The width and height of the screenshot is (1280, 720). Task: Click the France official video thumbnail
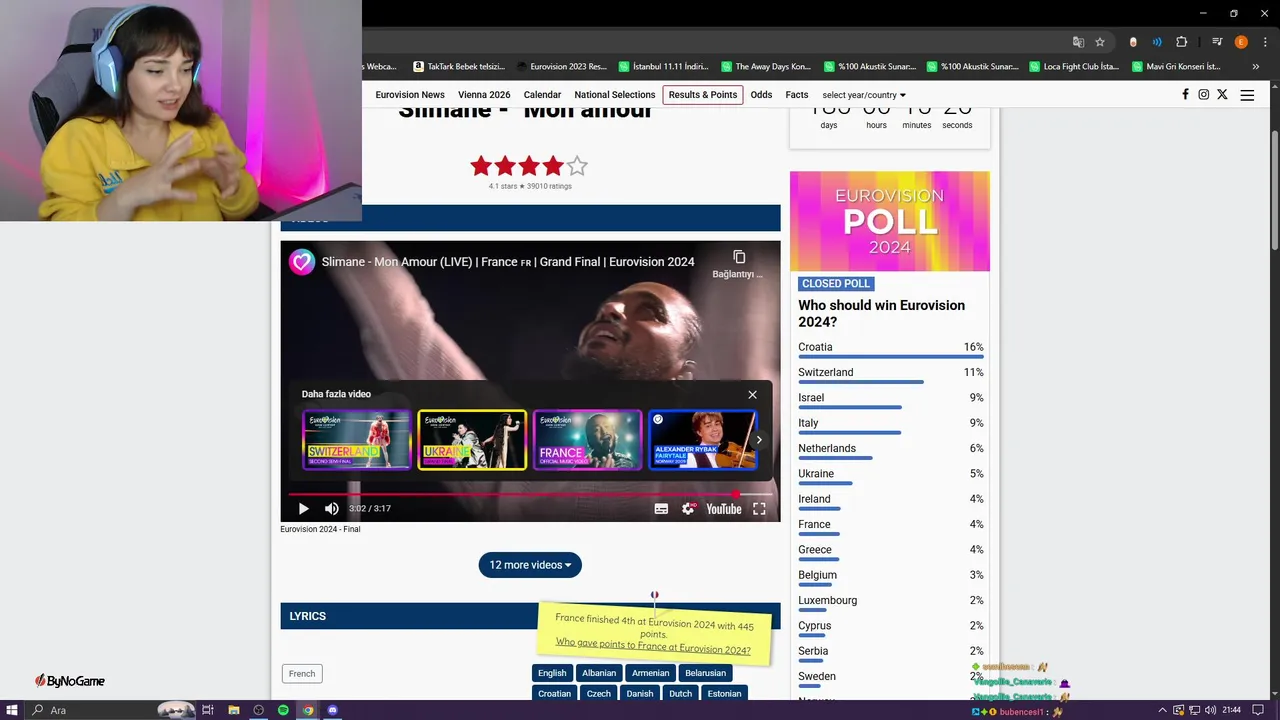tap(587, 440)
